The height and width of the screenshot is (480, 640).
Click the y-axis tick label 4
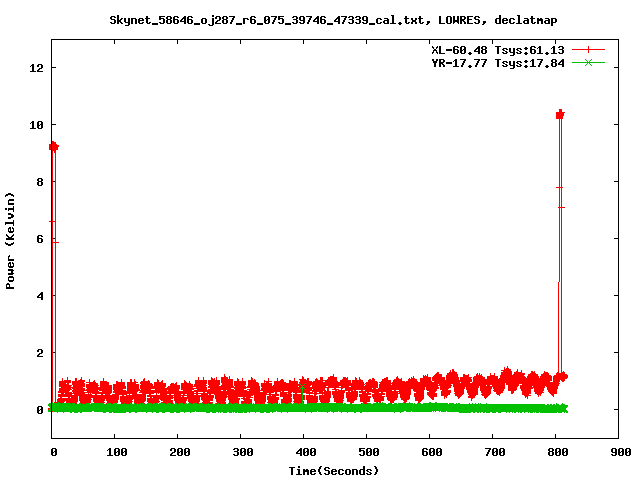(40, 296)
